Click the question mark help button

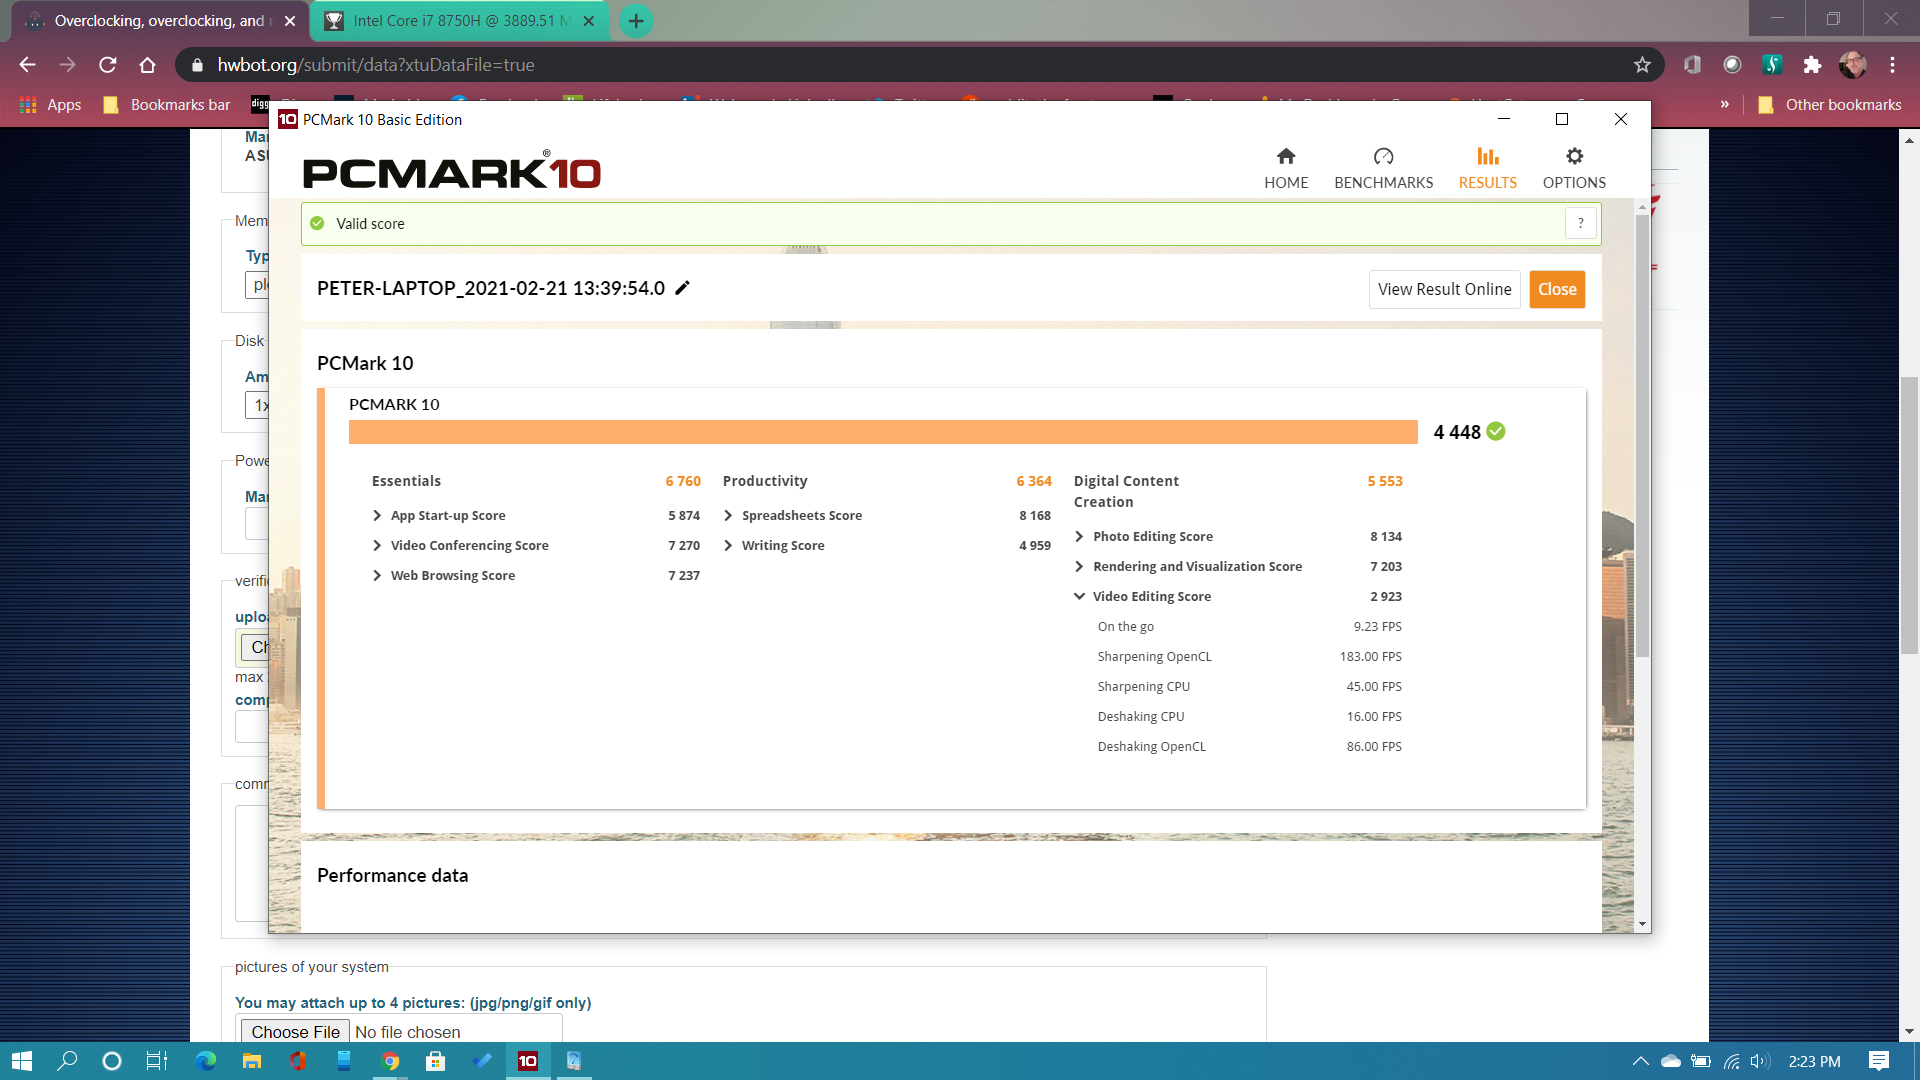pyautogui.click(x=1580, y=223)
